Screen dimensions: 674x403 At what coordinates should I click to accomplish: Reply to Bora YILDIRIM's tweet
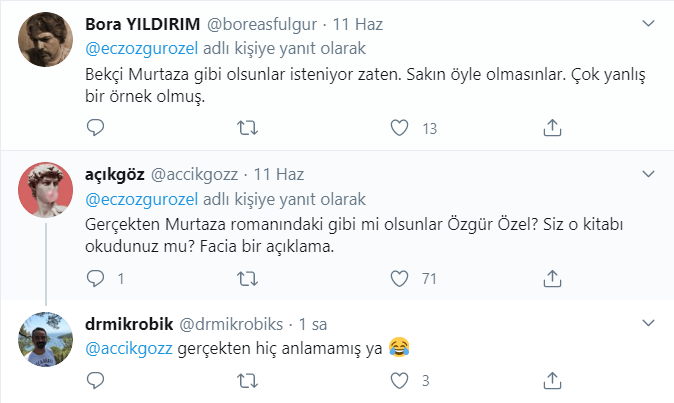pos(95,128)
